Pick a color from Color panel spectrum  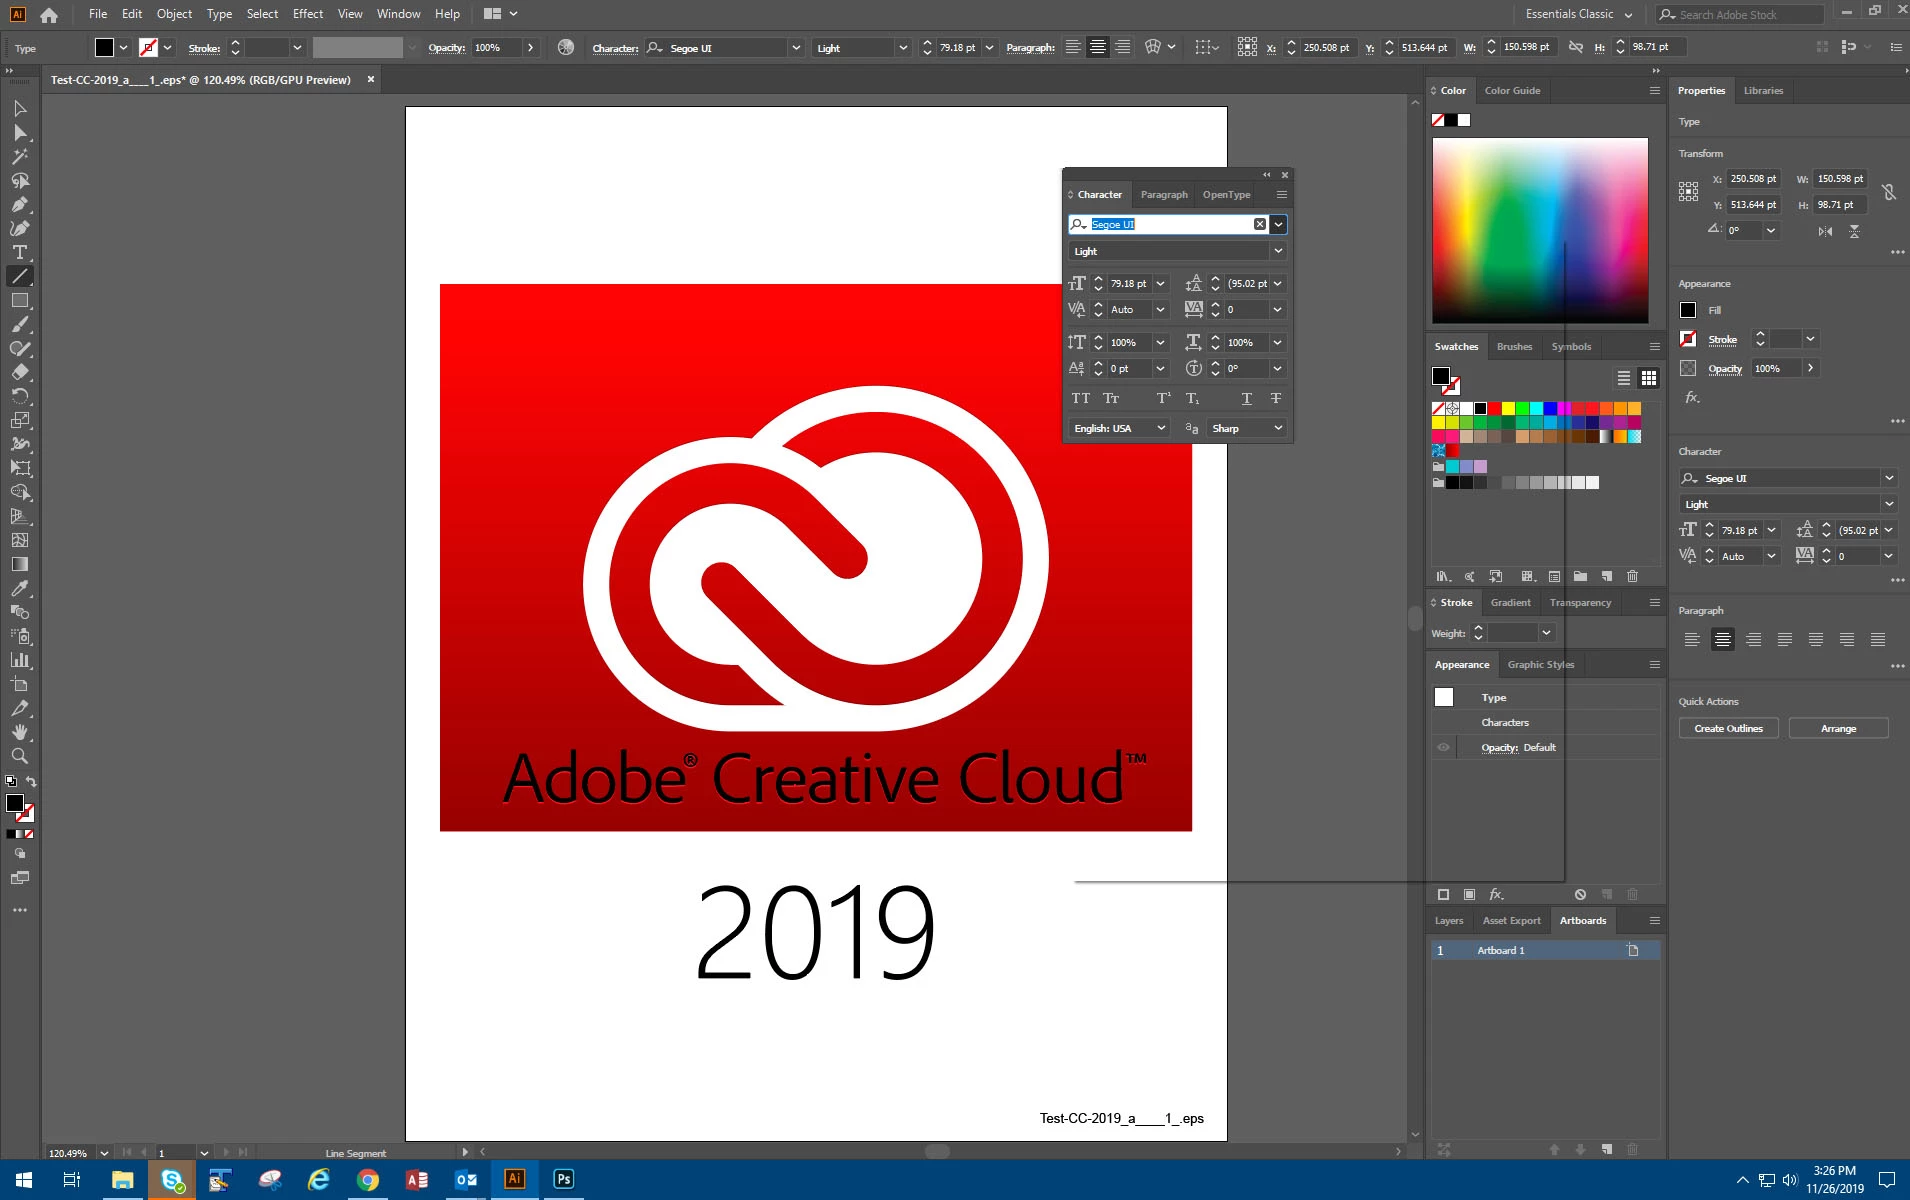pyautogui.click(x=1540, y=230)
